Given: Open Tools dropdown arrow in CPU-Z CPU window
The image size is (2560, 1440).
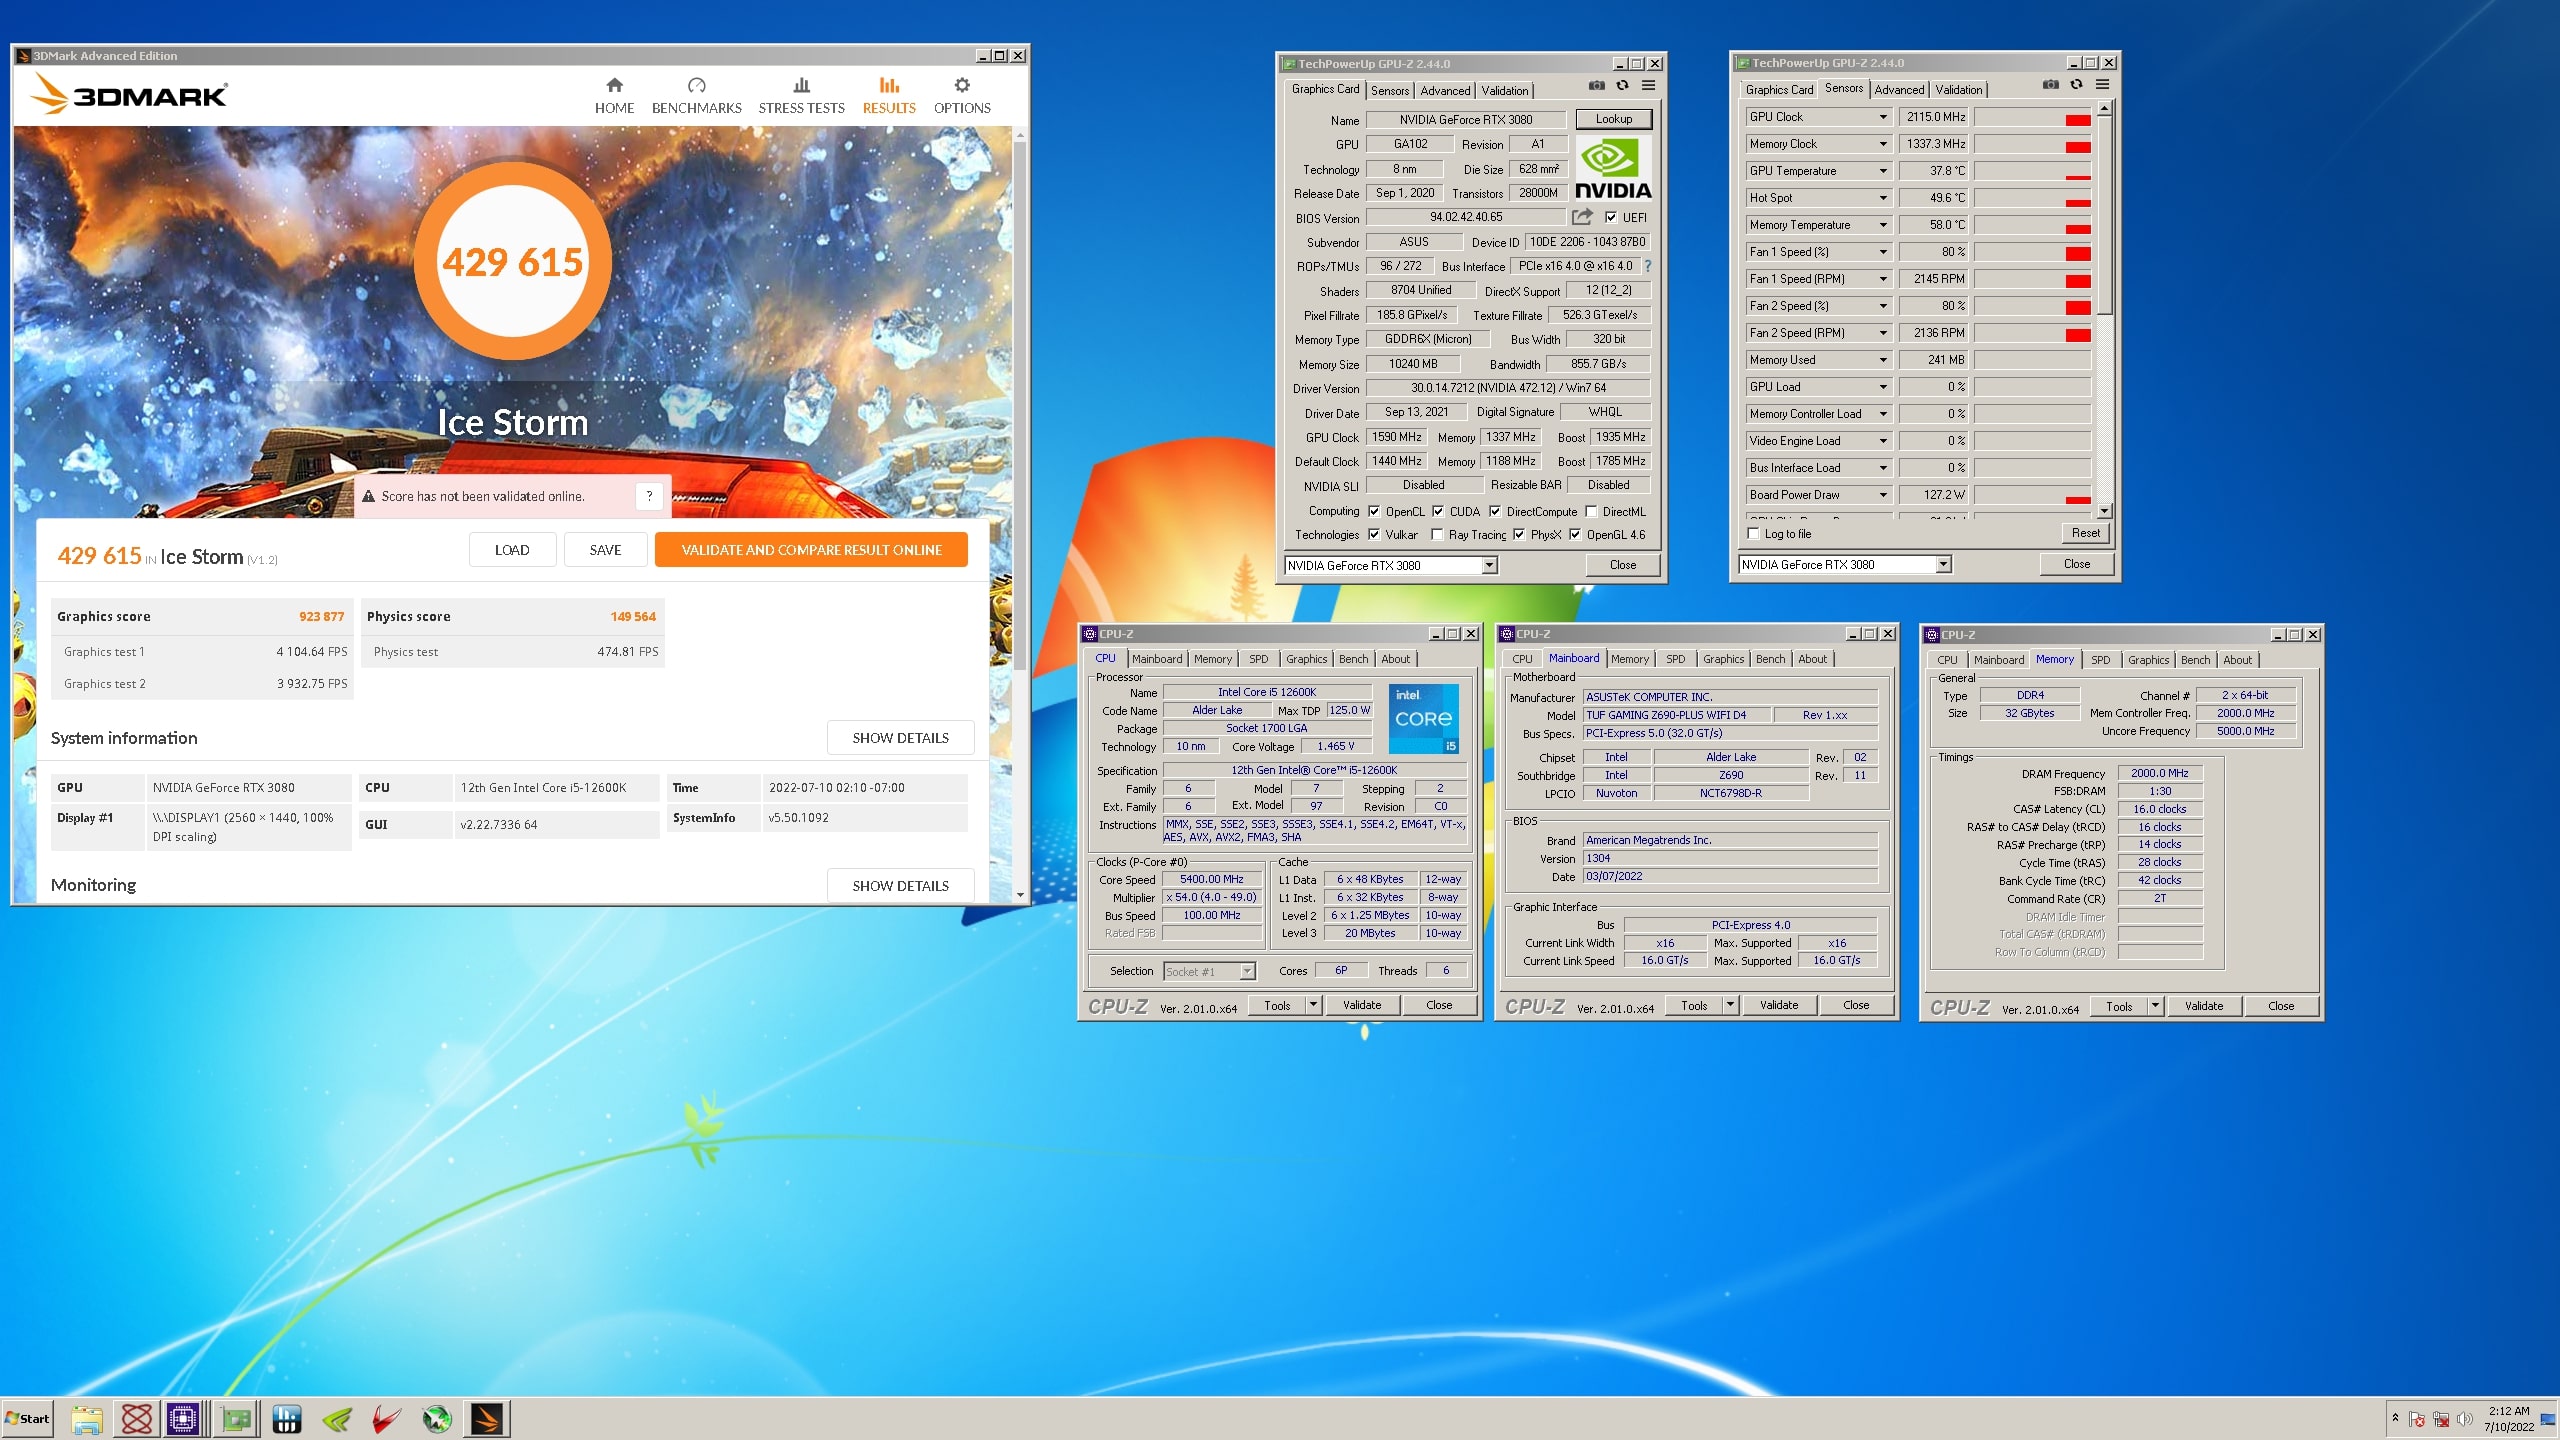Looking at the screenshot, I should point(1313,1005).
